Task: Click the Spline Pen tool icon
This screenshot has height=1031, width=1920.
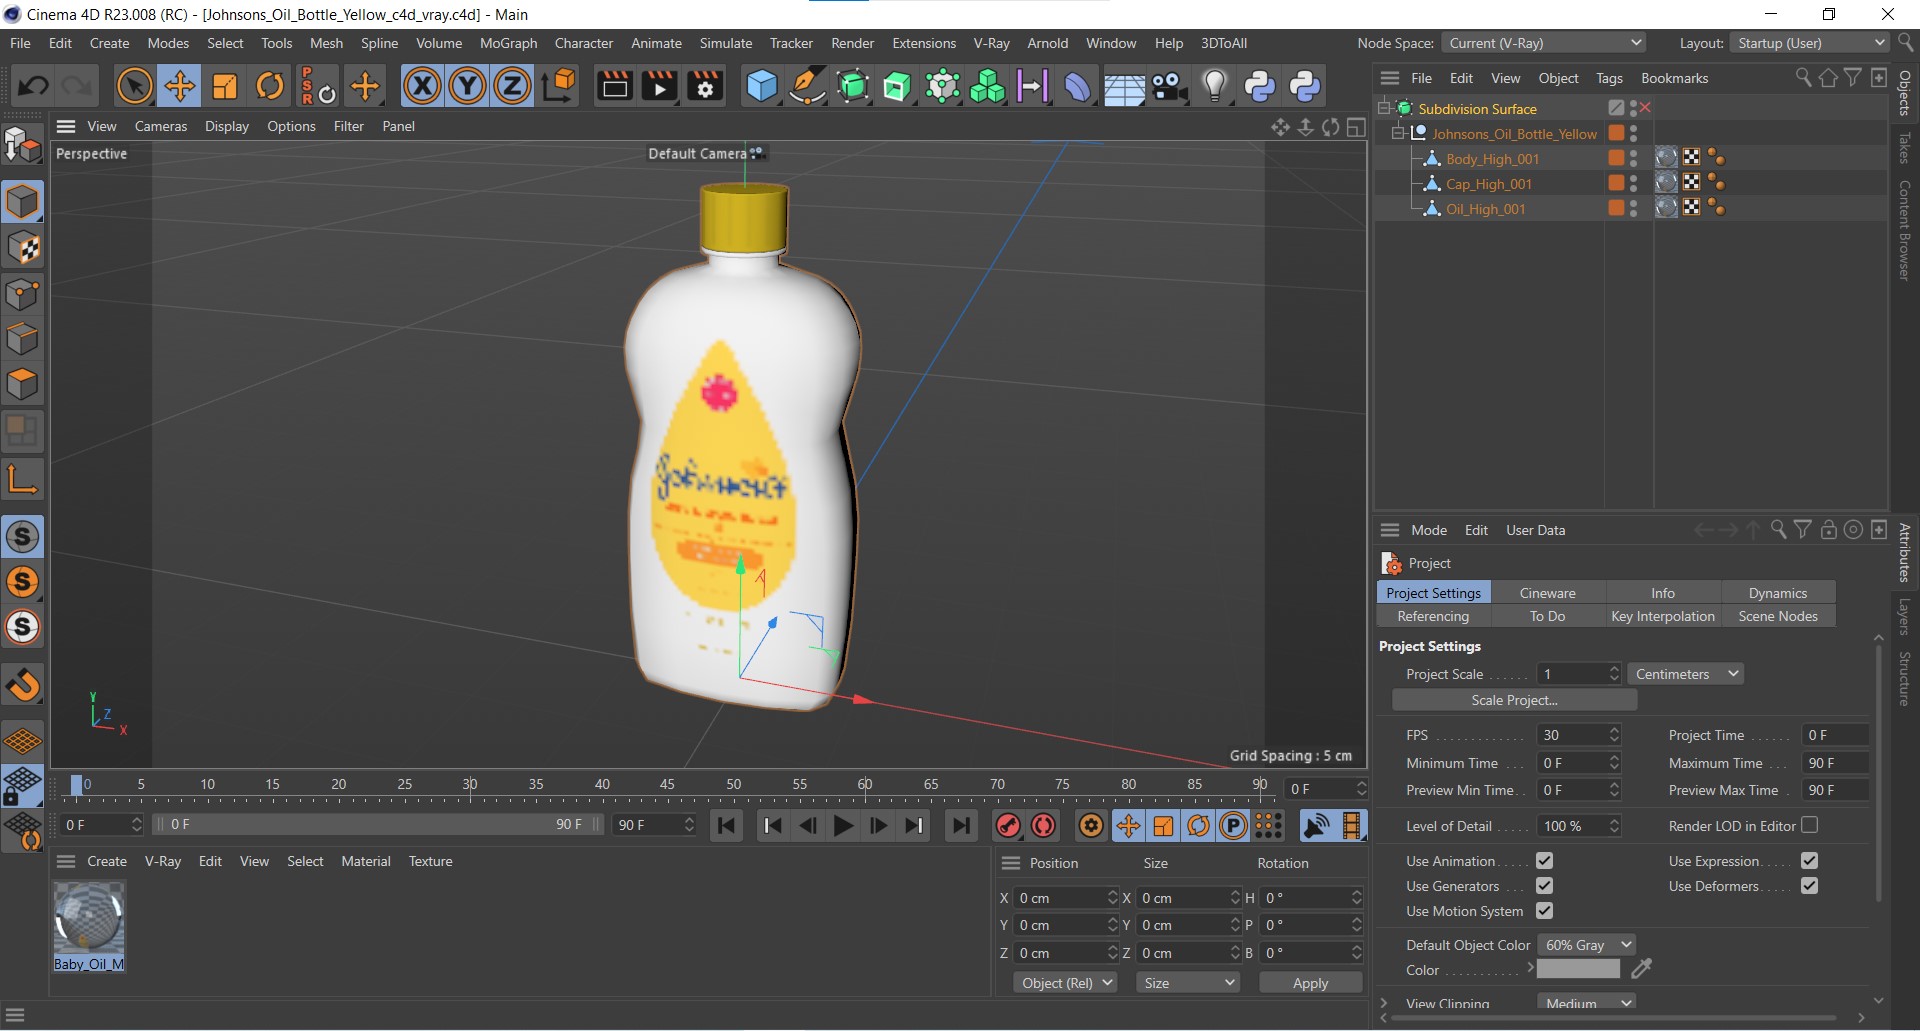Action: (x=806, y=86)
